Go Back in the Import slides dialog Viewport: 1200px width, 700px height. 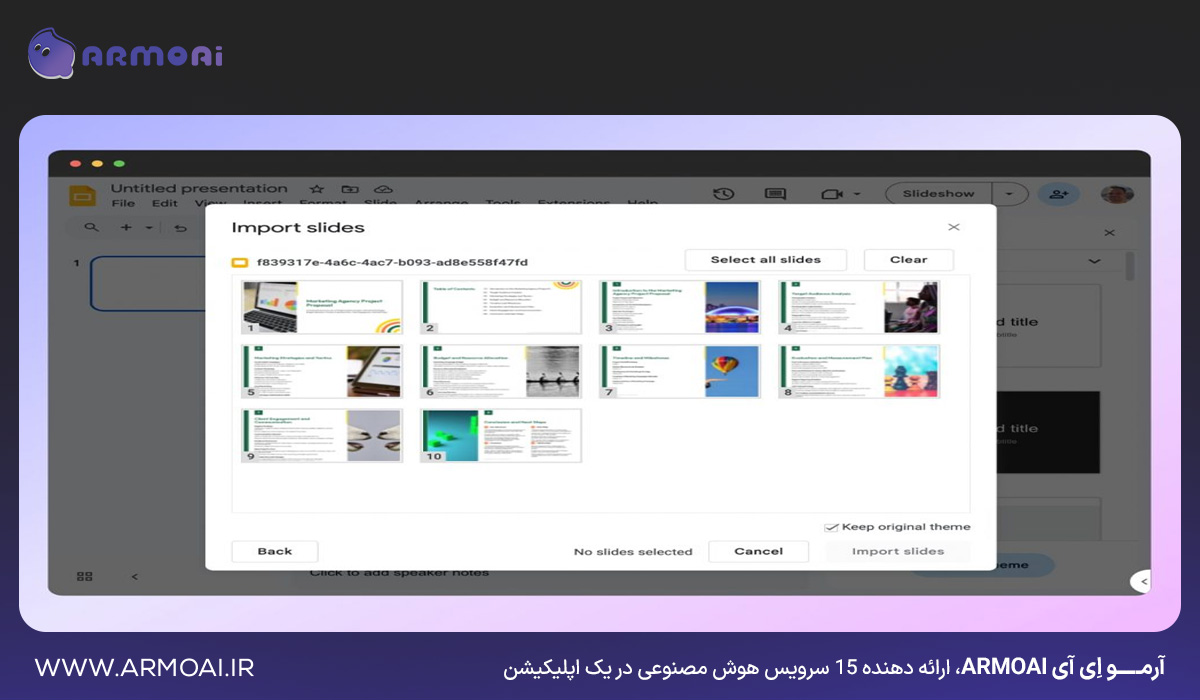tap(274, 550)
